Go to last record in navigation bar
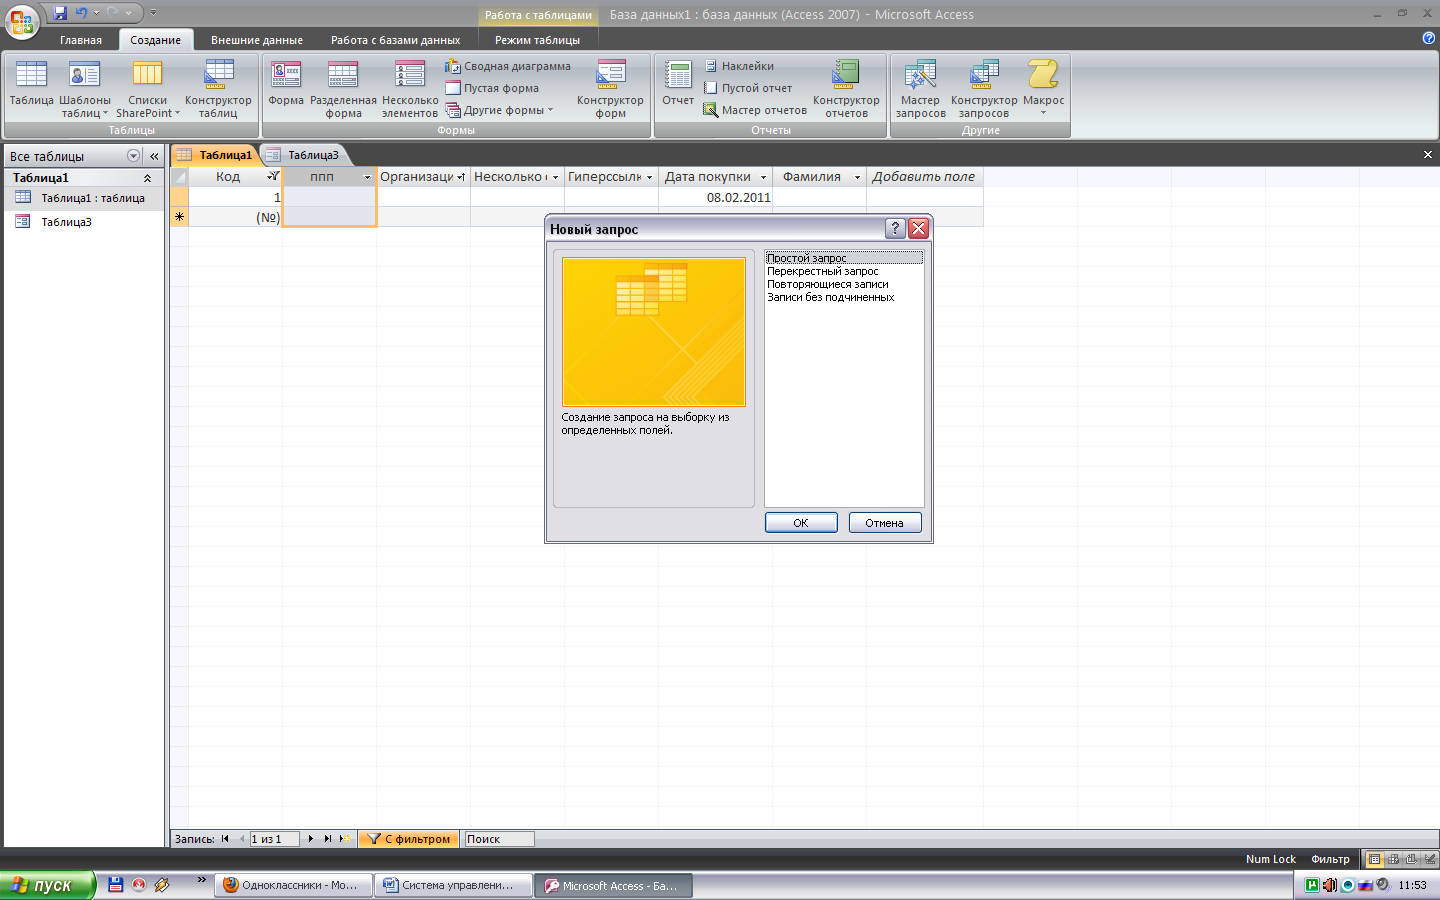 tap(327, 839)
